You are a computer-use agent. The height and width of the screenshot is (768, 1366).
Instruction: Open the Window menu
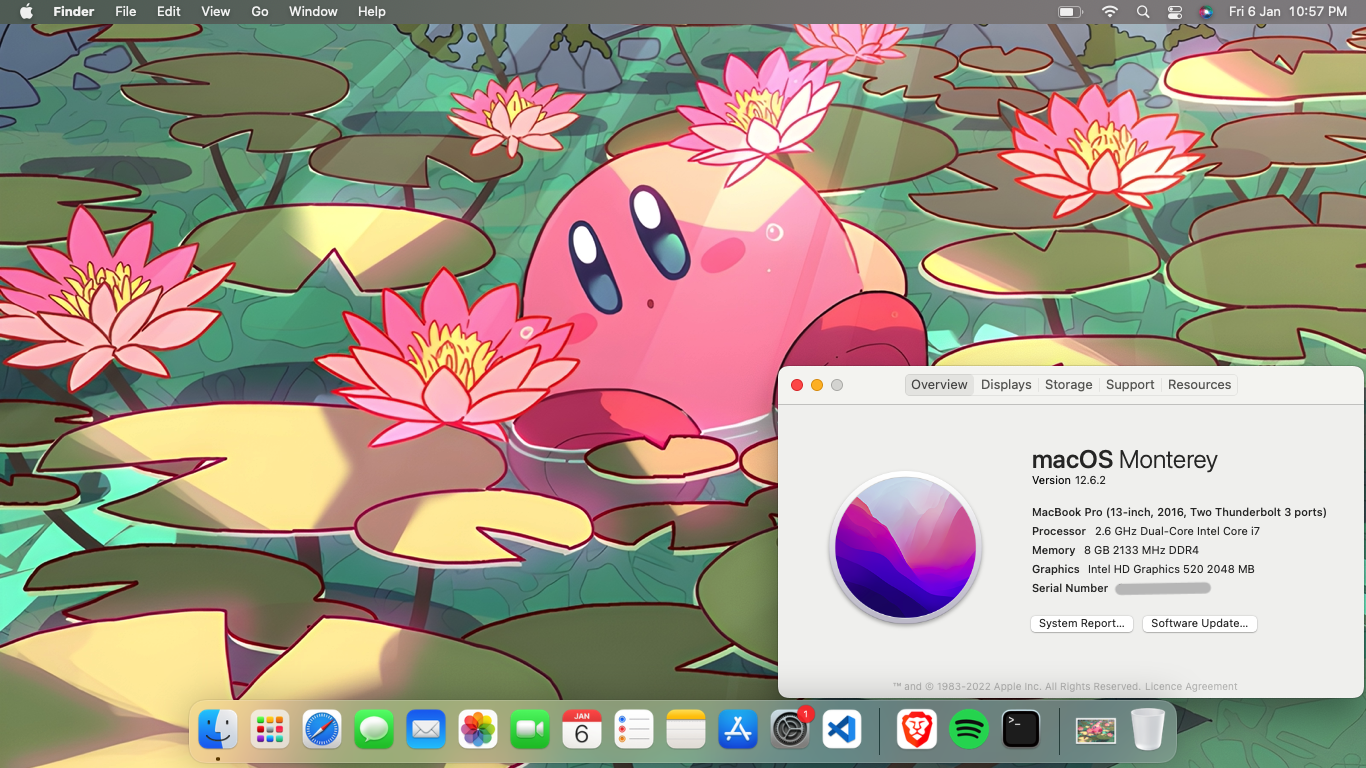click(x=313, y=11)
